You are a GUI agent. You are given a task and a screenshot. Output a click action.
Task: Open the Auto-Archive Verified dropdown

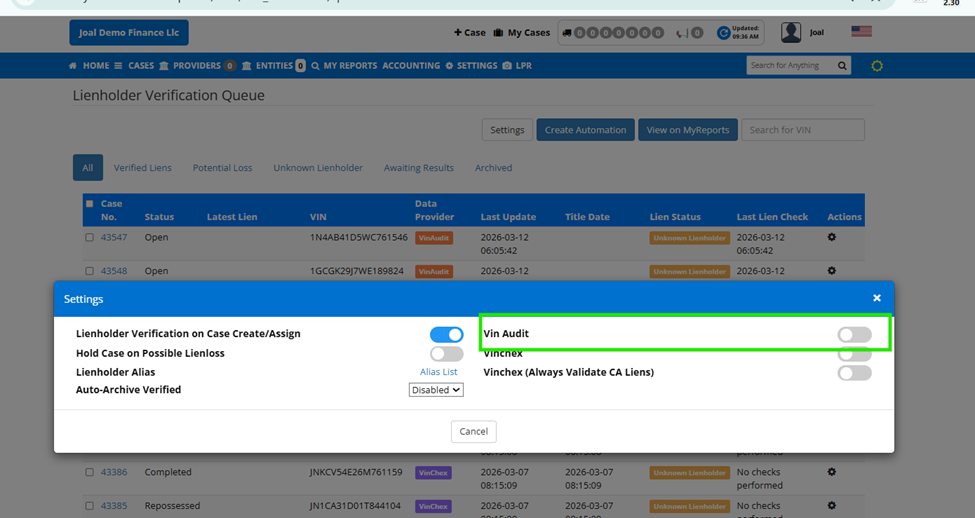(436, 390)
